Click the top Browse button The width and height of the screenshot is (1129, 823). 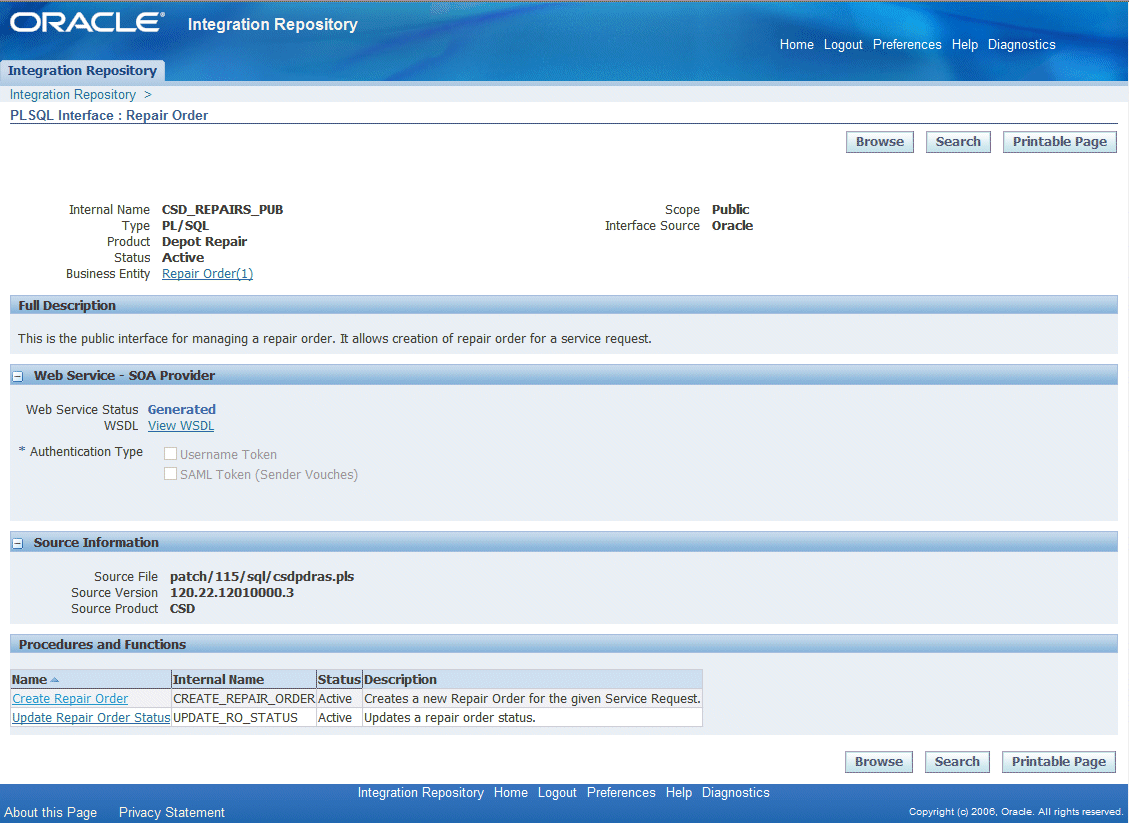(x=880, y=142)
